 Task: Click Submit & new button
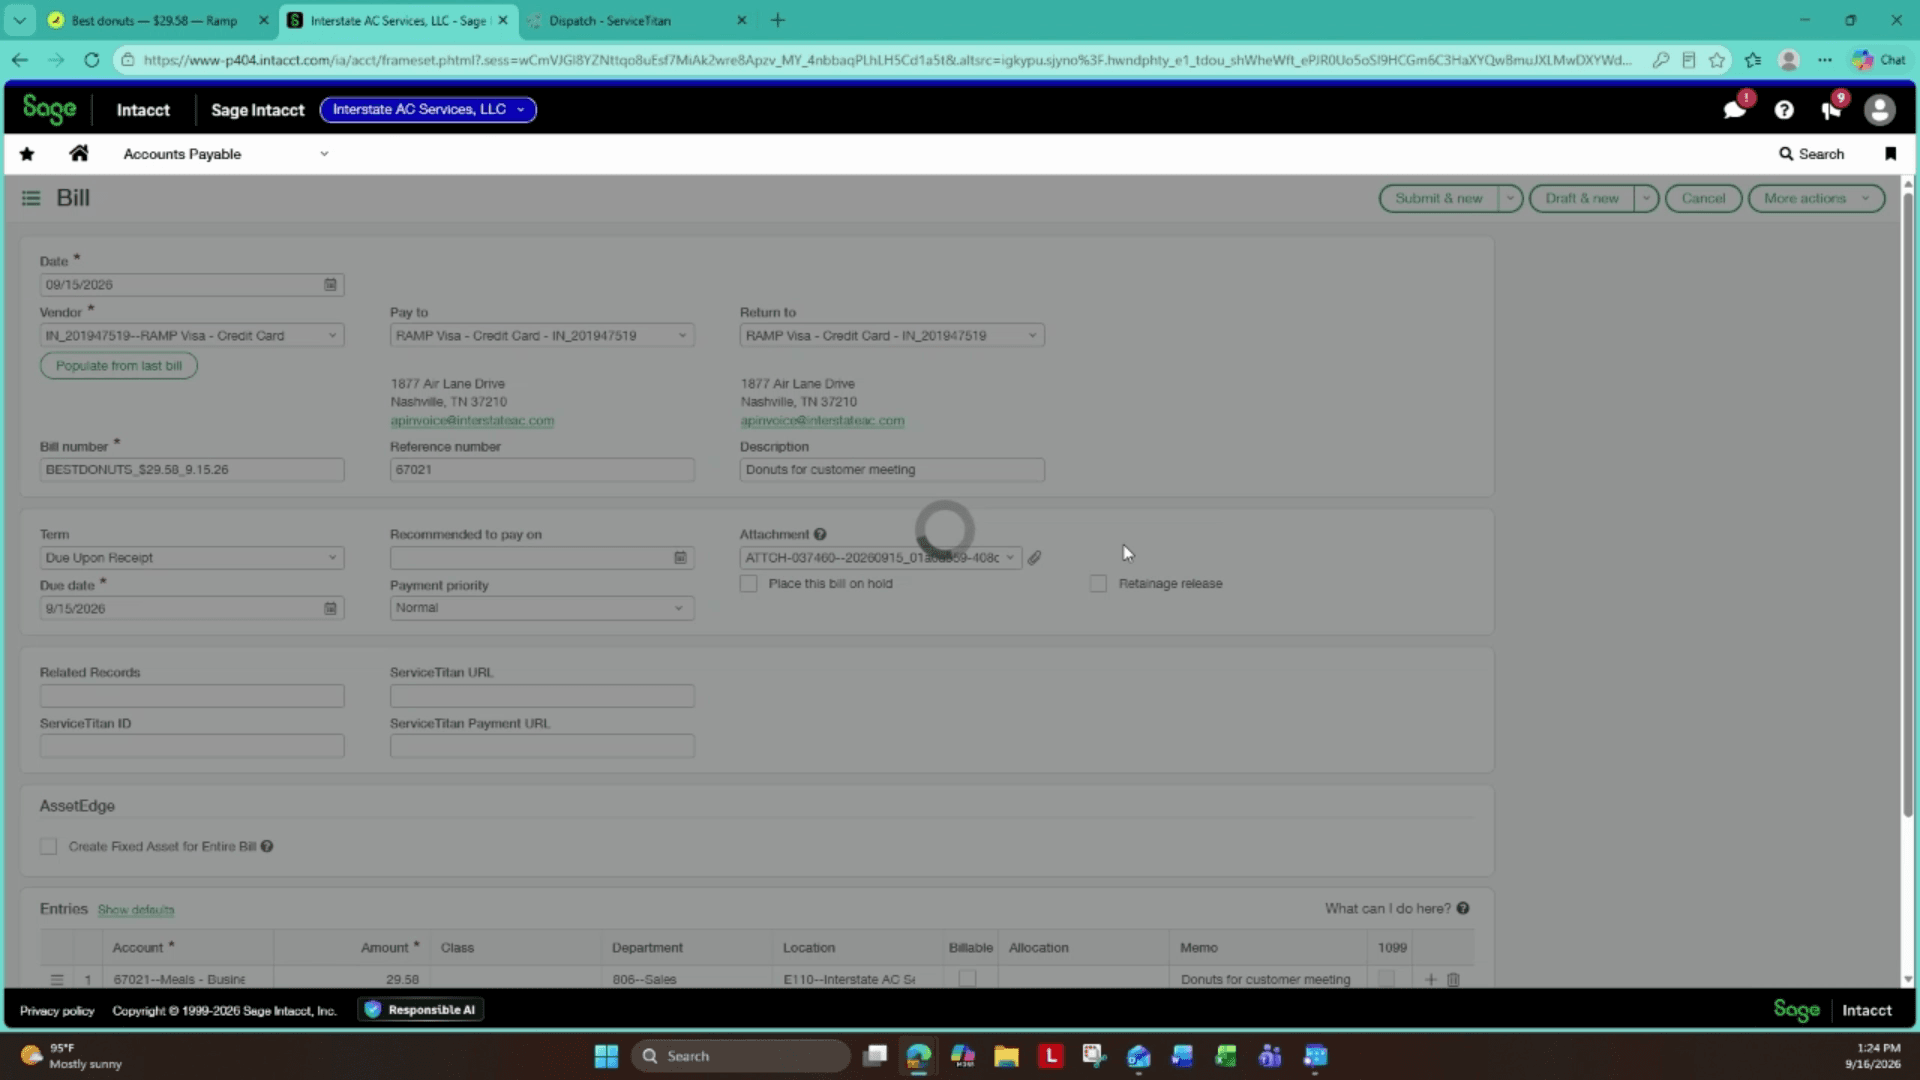(1438, 198)
